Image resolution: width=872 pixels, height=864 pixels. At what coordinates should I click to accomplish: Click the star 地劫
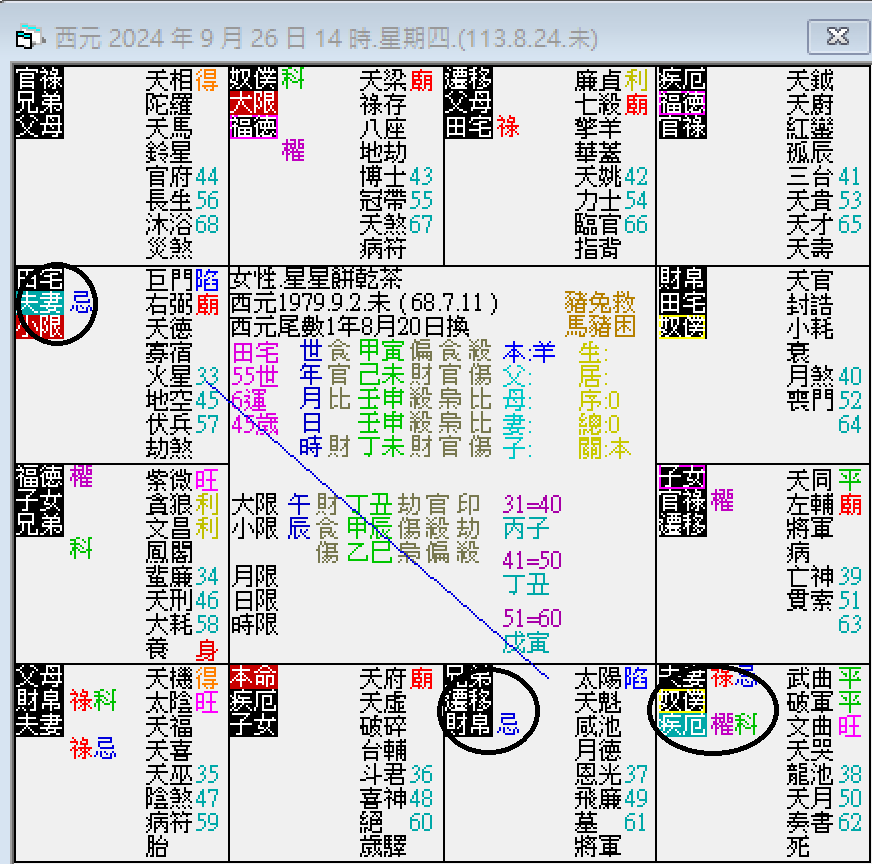point(383,152)
